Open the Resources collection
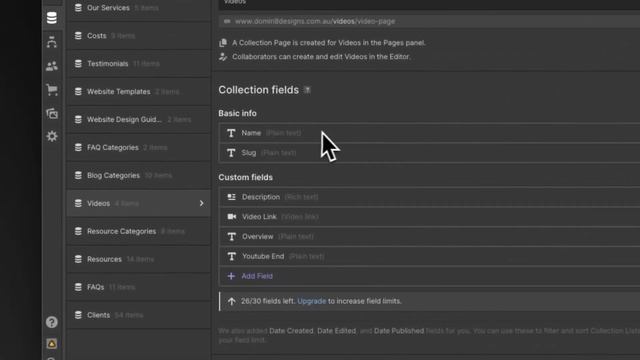Image resolution: width=640 pixels, height=360 pixels. click(138, 259)
